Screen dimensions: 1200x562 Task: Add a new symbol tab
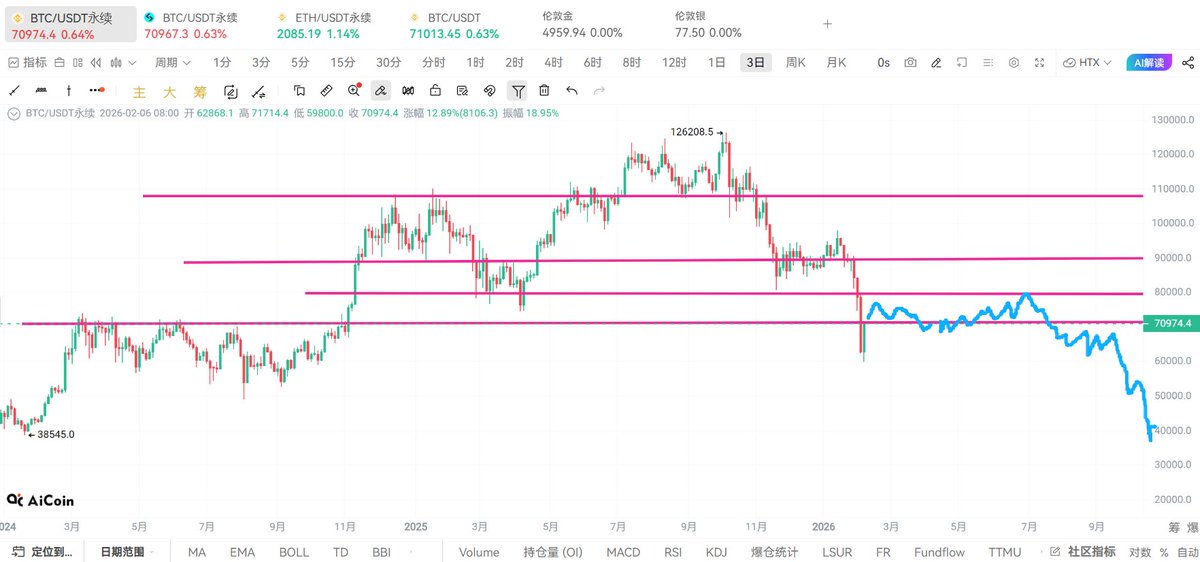click(827, 24)
